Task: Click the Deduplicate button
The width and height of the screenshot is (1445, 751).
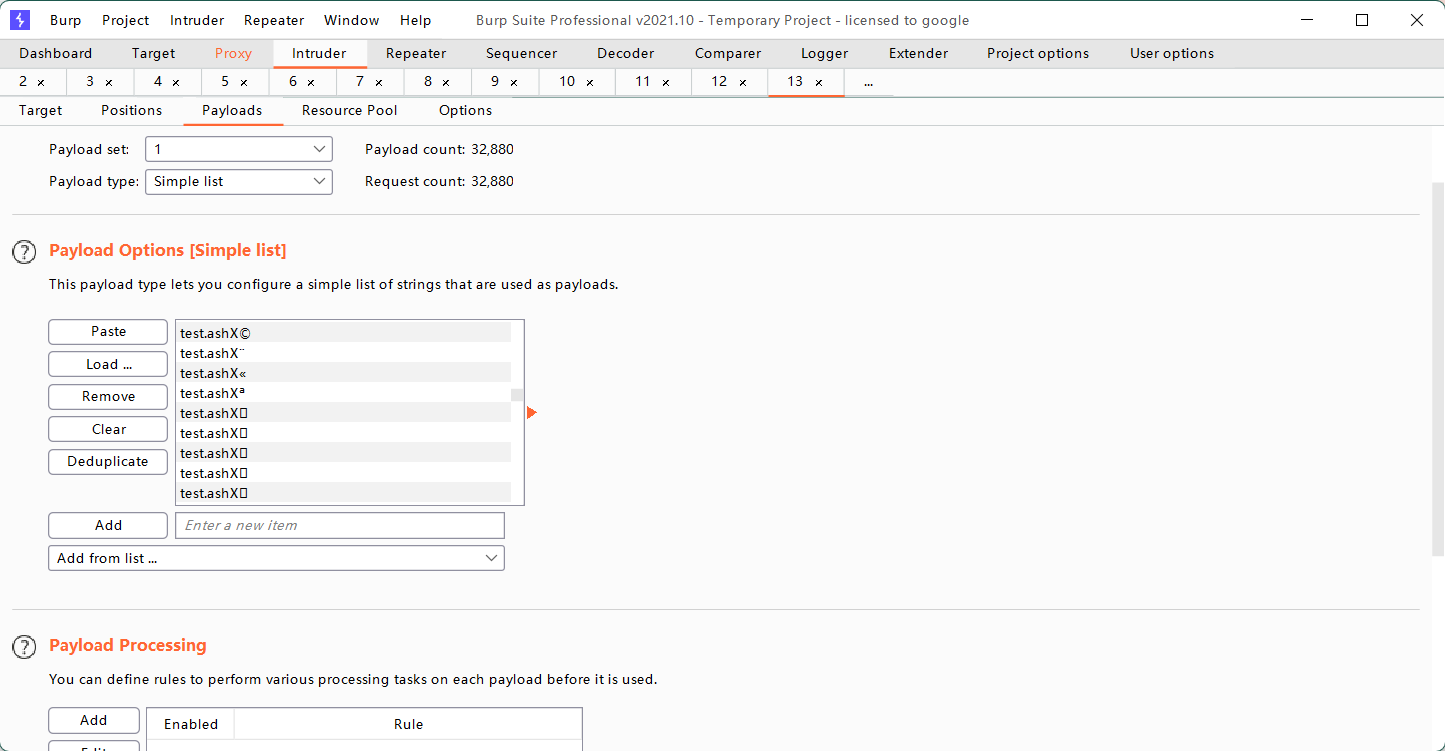Action: pyautogui.click(x=108, y=462)
